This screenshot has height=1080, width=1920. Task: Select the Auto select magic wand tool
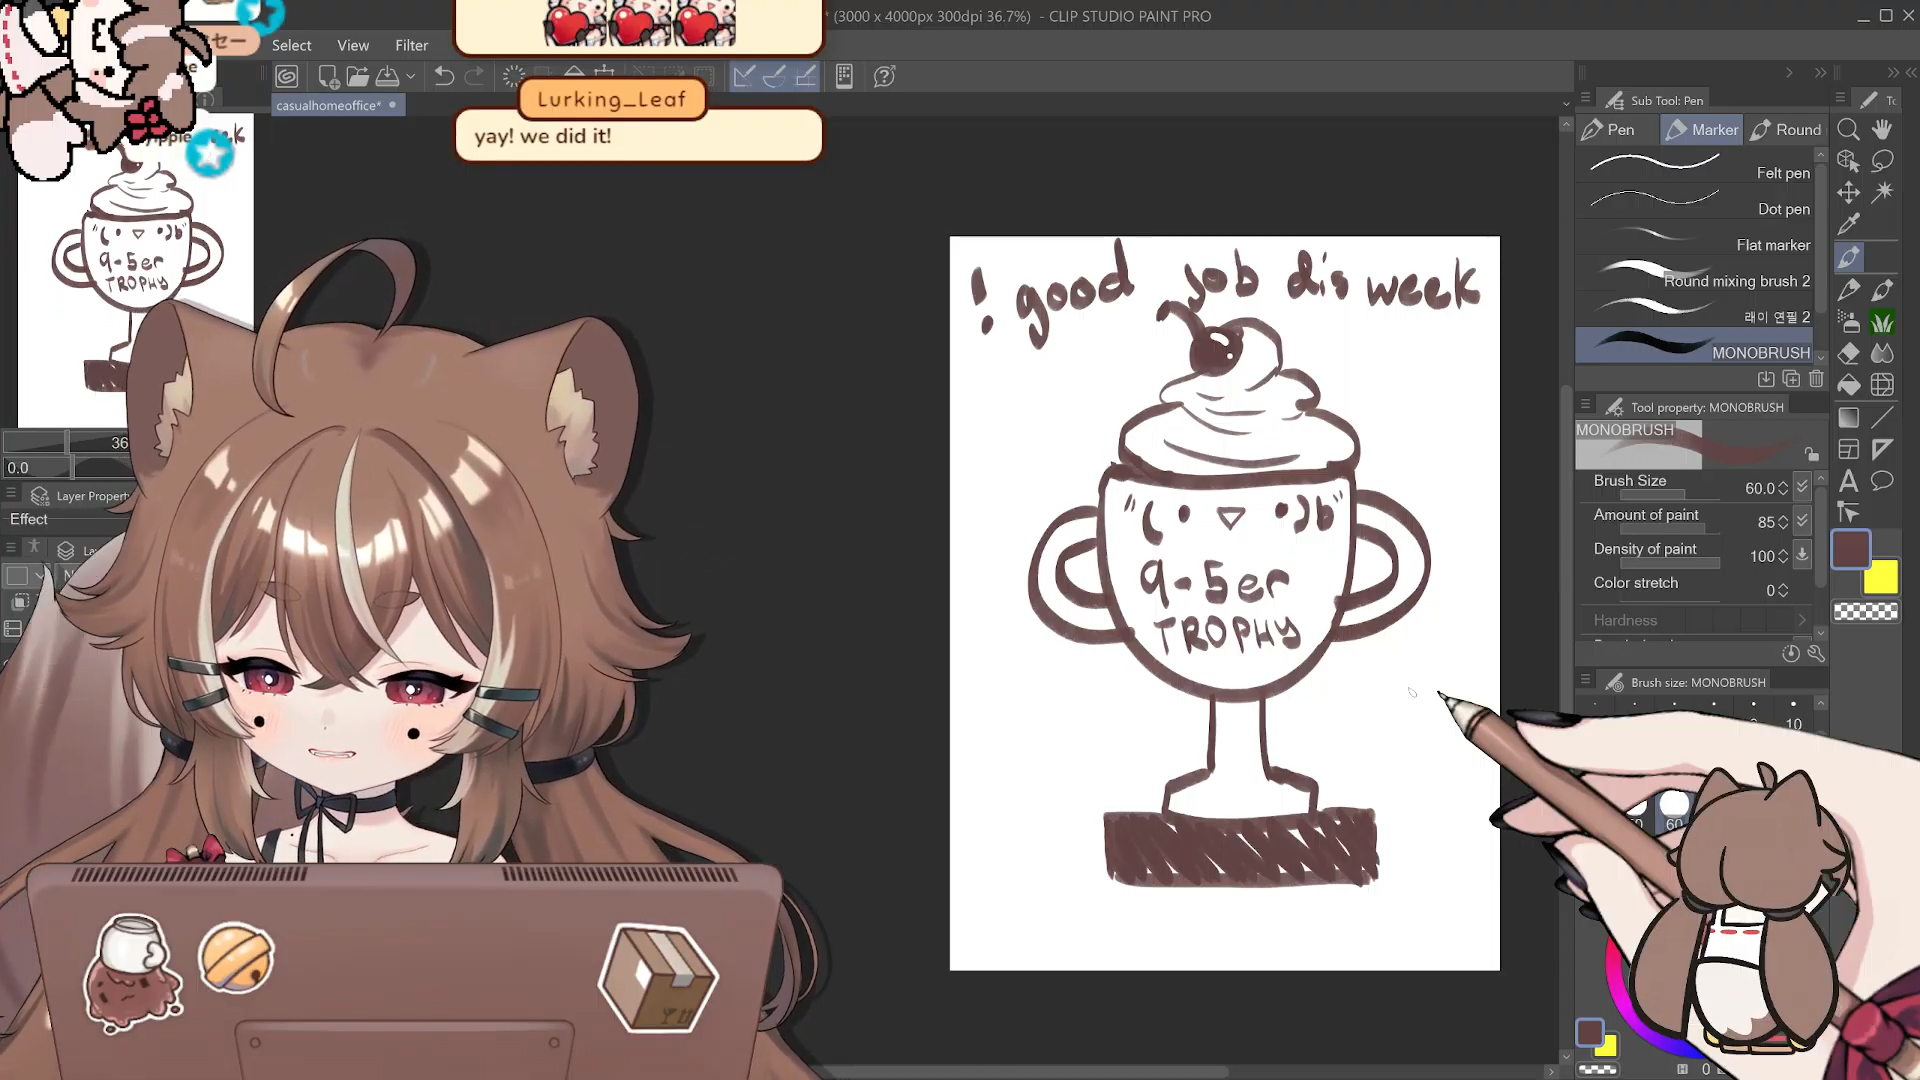pos(1882,192)
